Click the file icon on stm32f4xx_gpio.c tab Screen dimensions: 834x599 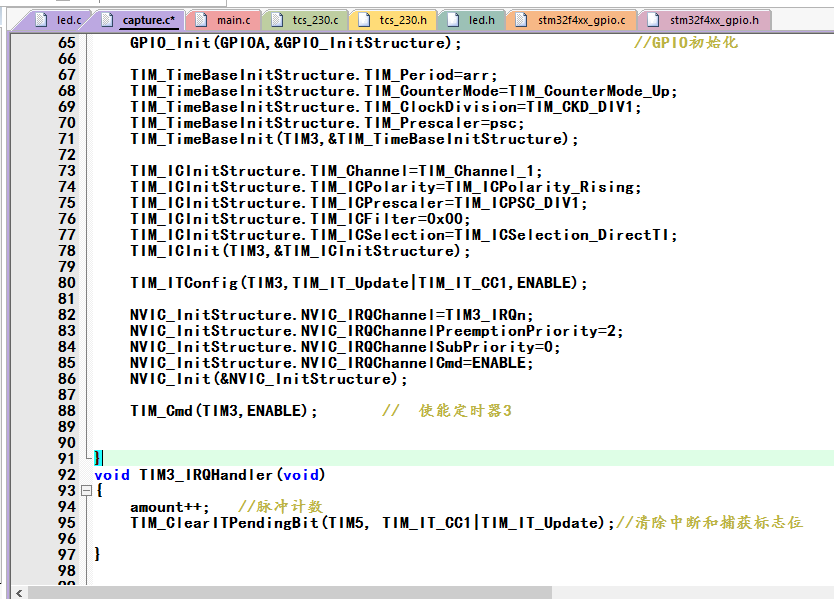(522, 20)
